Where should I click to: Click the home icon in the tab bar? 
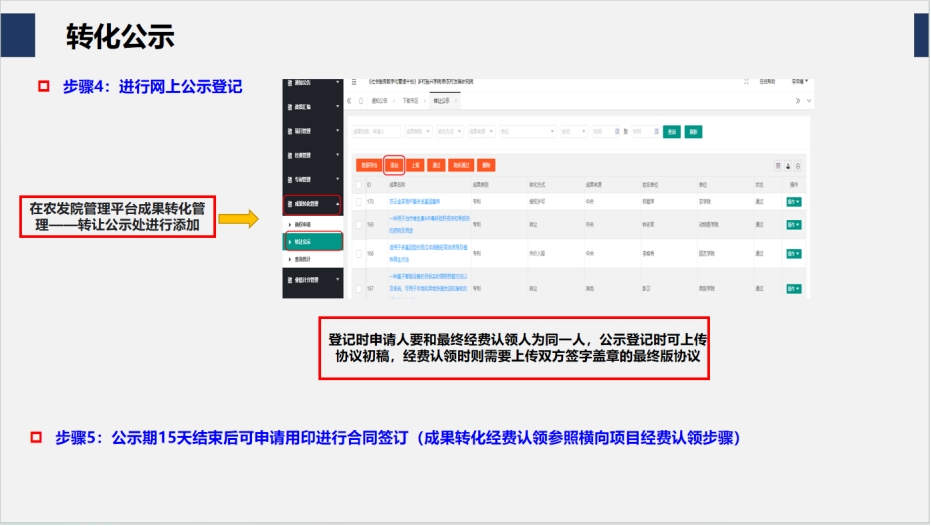point(361,101)
